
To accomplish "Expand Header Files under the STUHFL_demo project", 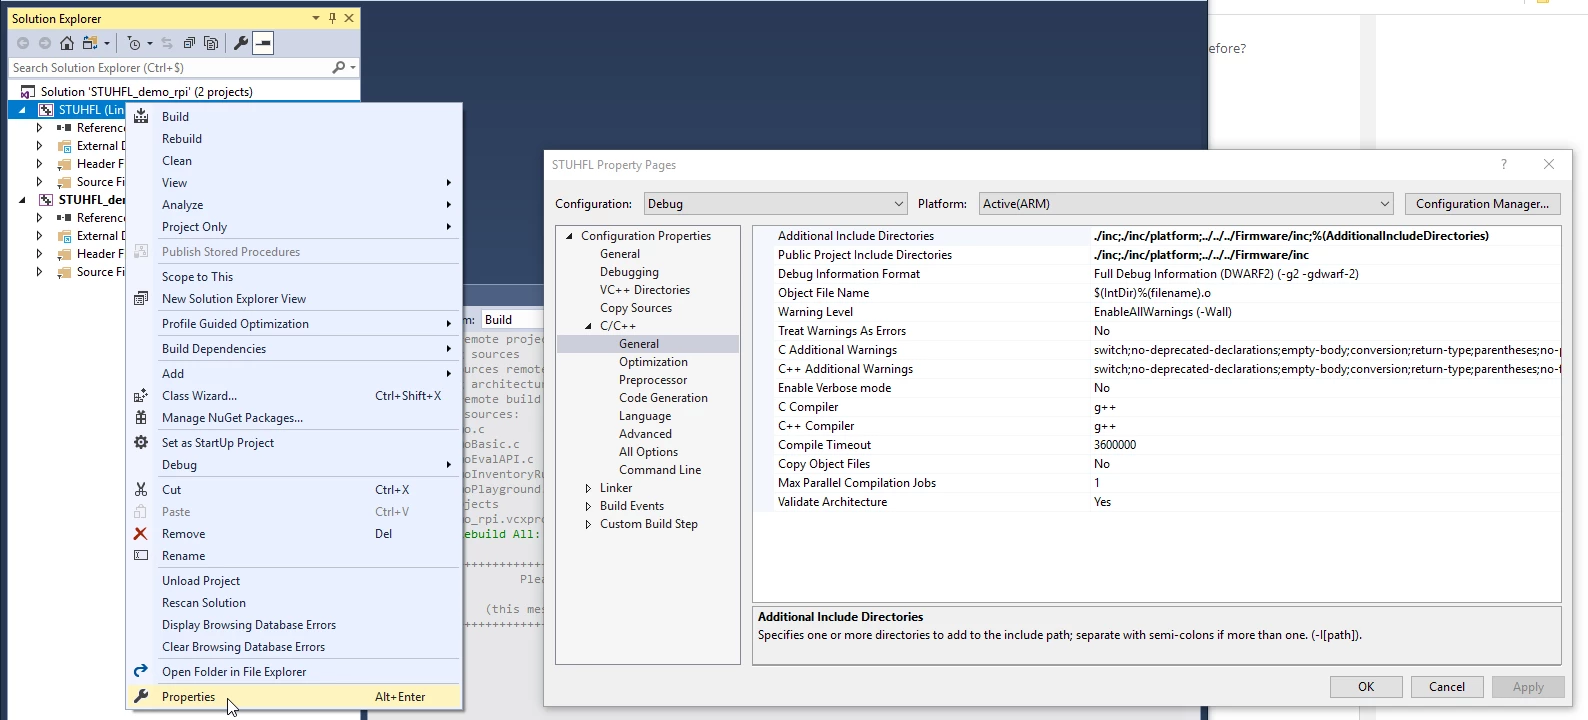I will tap(40, 254).
